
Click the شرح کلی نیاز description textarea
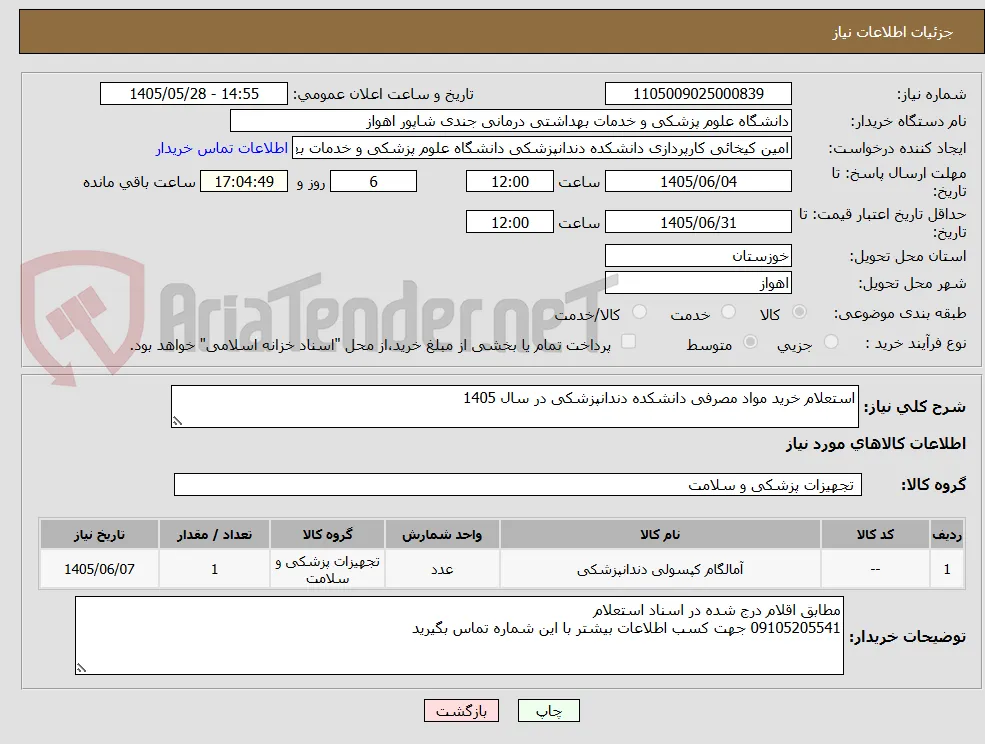(514, 407)
